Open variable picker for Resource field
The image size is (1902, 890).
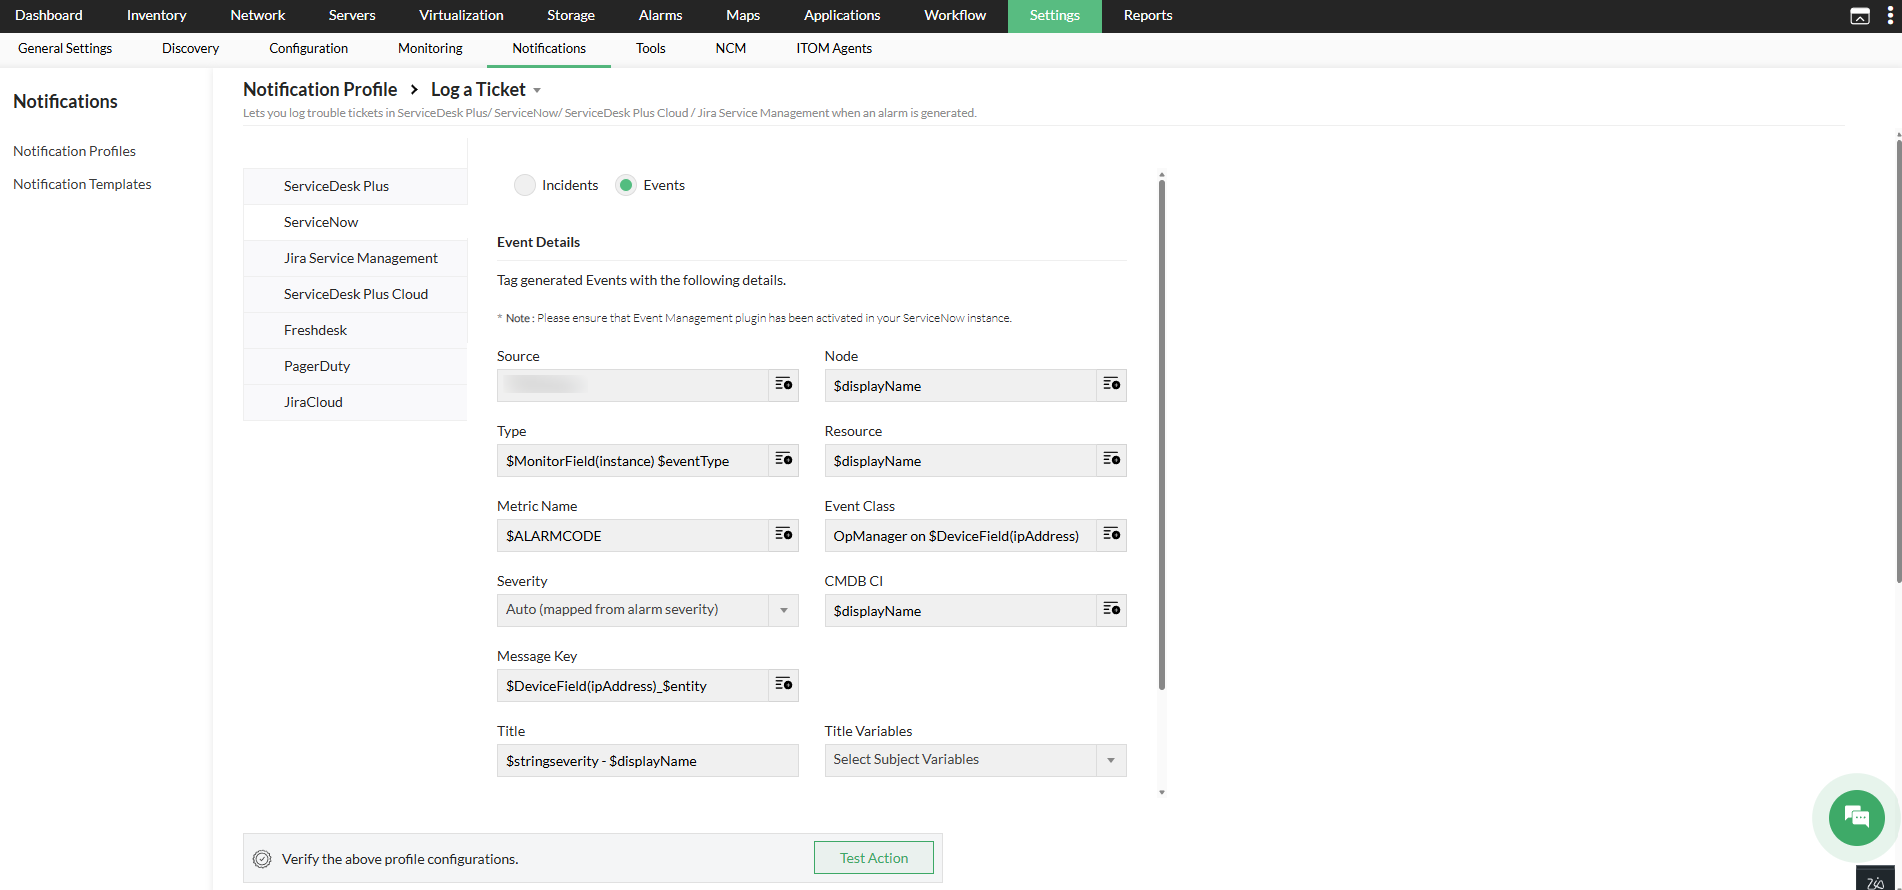pyautogui.click(x=1111, y=460)
